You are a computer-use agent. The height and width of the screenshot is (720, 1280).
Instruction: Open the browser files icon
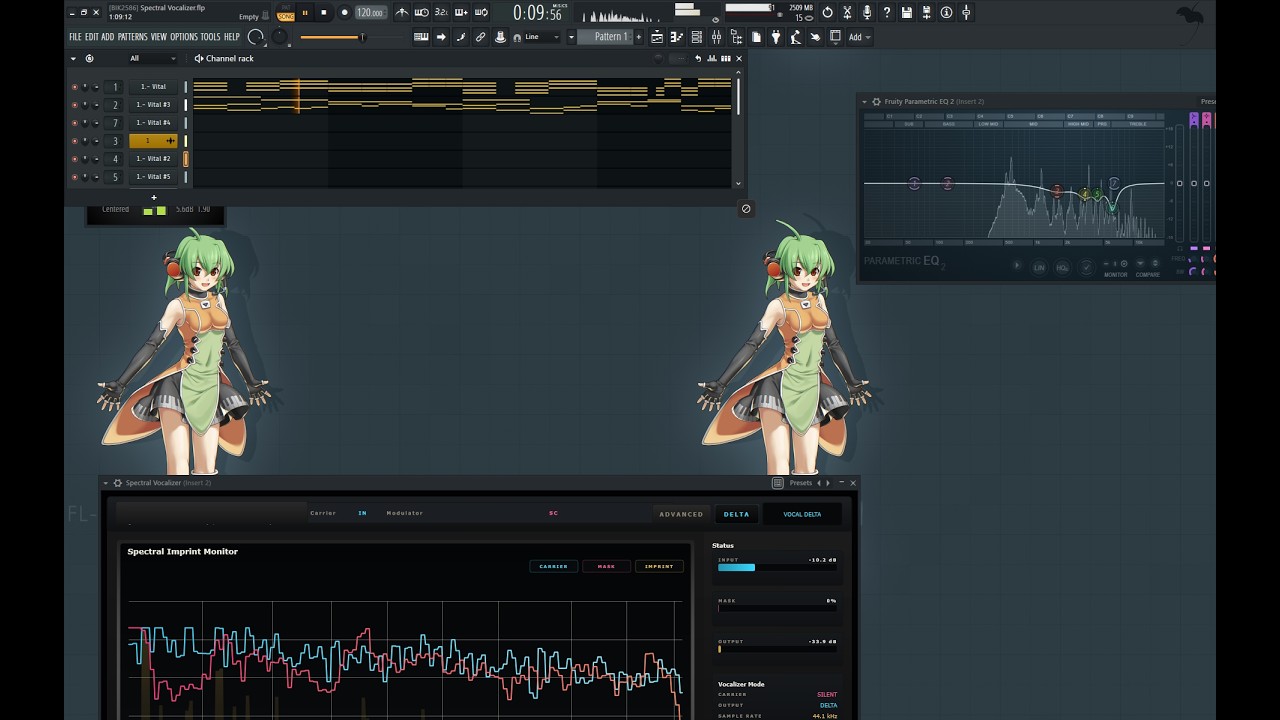coord(737,37)
